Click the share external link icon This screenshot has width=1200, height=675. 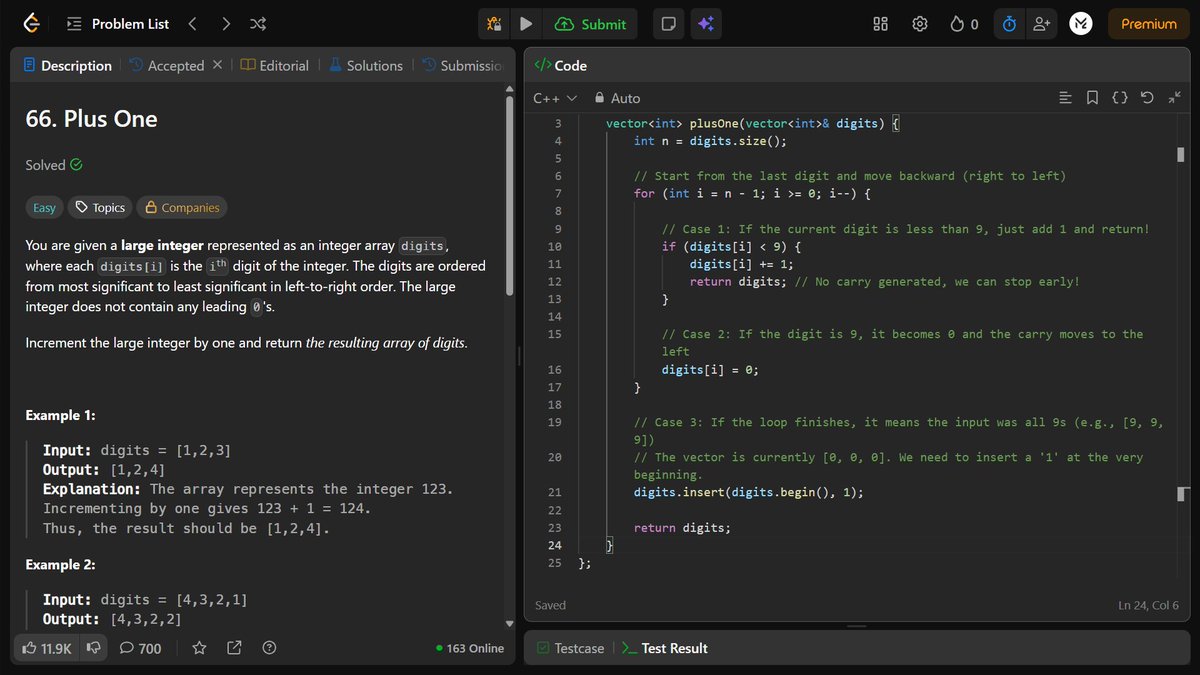point(234,648)
